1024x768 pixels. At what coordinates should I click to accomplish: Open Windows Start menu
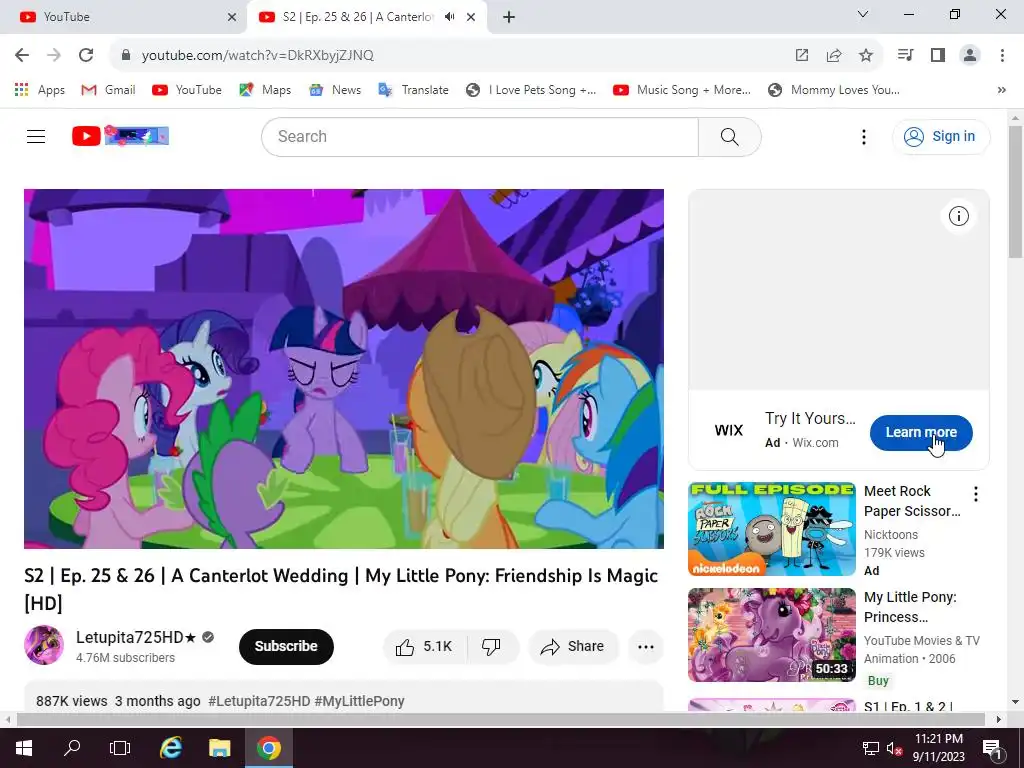24,748
